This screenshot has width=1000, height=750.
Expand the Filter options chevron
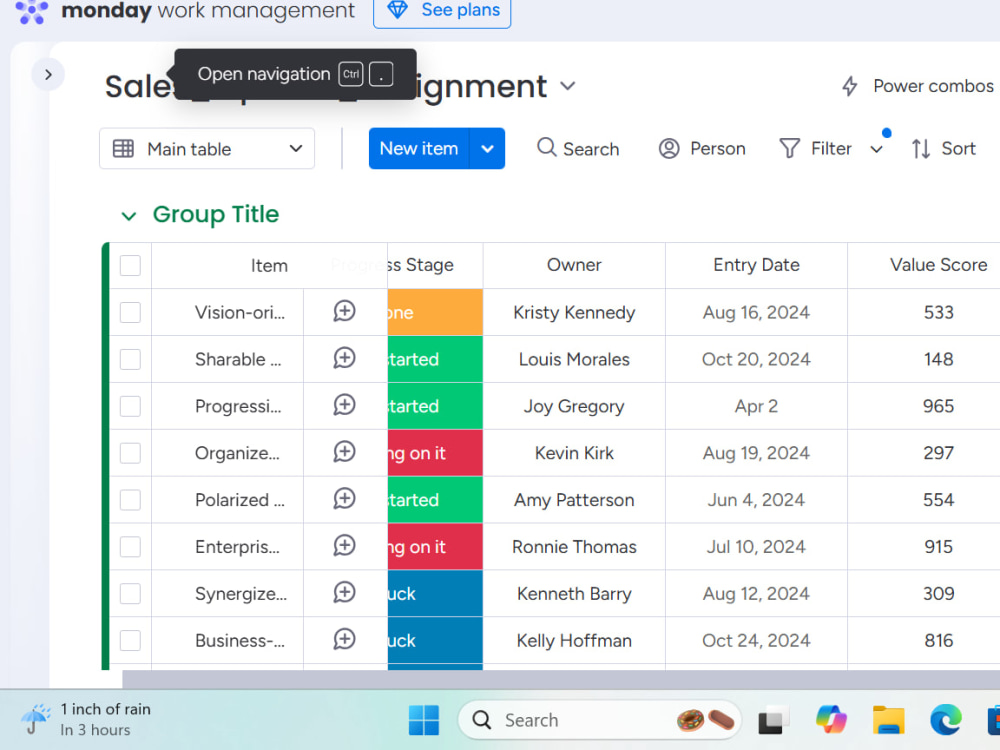877,149
